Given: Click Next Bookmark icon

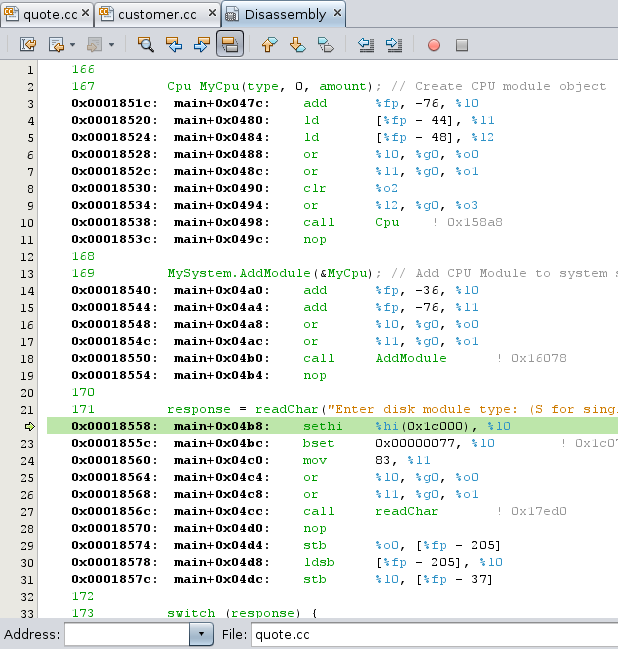Looking at the screenshot, I should click(x=297, y=45).
